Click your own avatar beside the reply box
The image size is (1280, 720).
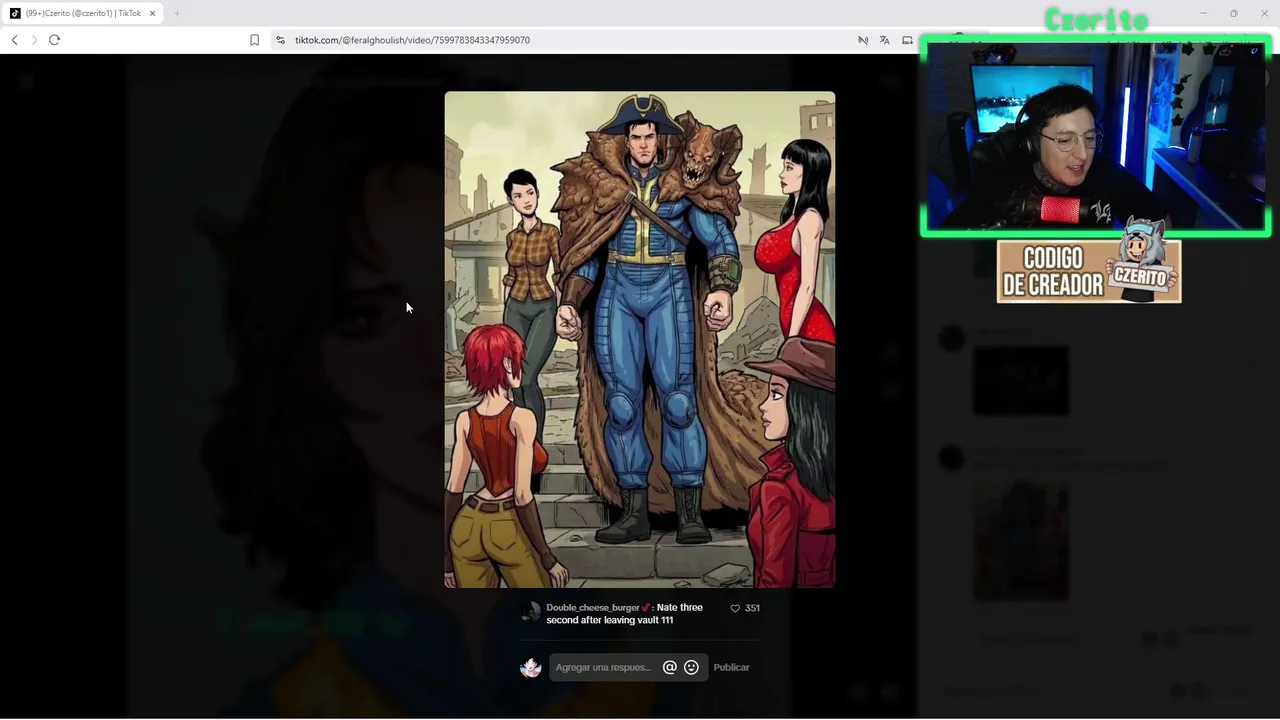tap(530, 667)
